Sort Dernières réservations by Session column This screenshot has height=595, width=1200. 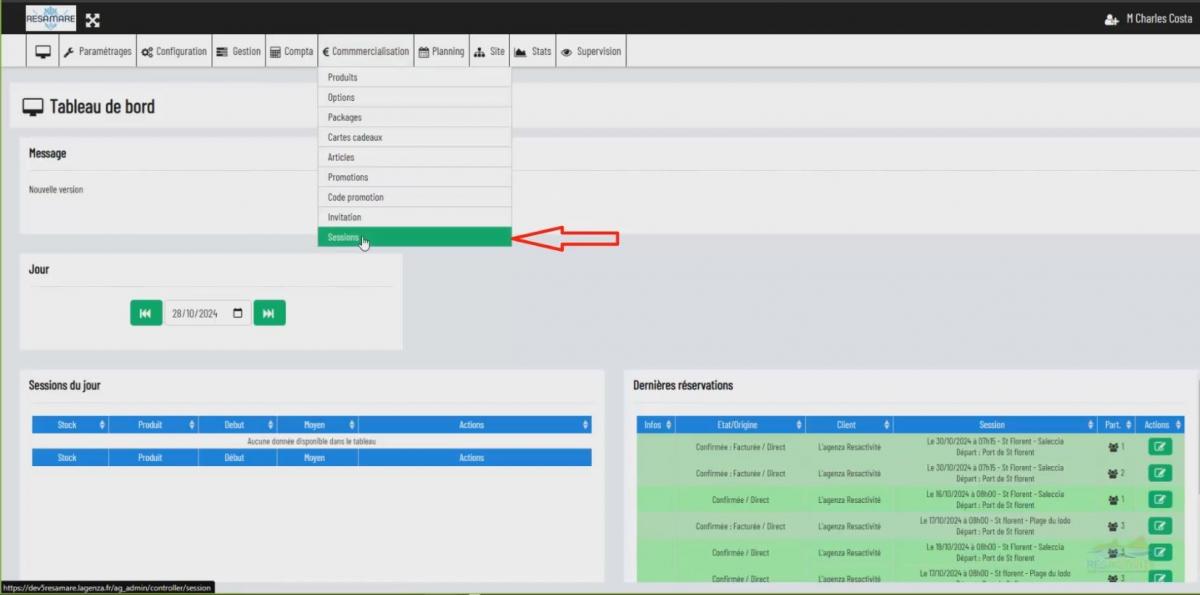point(996,425)
